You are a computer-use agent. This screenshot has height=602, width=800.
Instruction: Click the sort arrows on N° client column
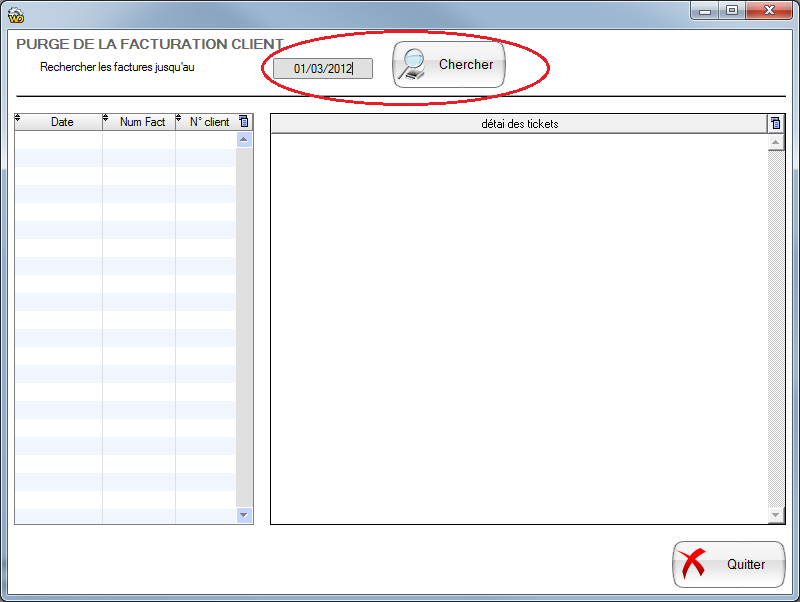pos(179,119)
